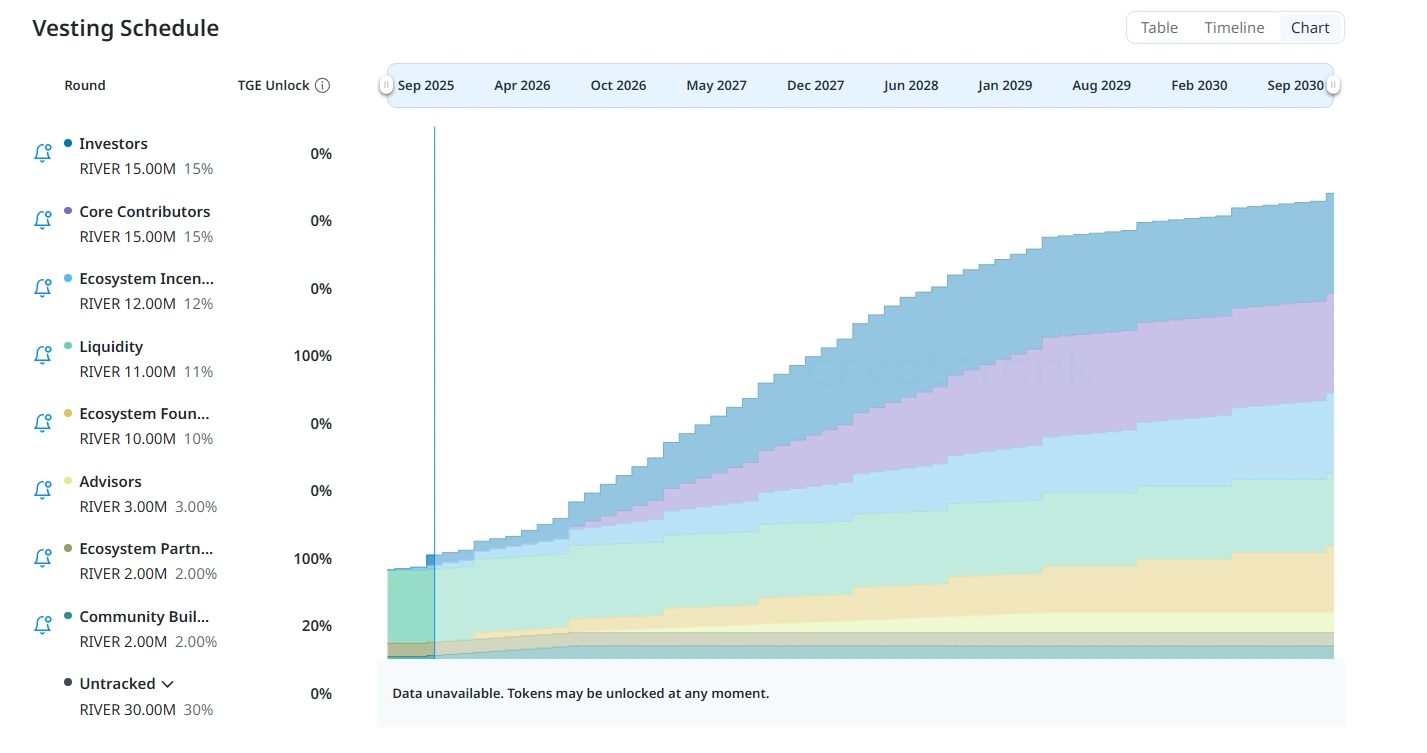1427x753 pixels.
Task: Click bell icon for Ecosystem Incentives round
Action: pos(42,289)
